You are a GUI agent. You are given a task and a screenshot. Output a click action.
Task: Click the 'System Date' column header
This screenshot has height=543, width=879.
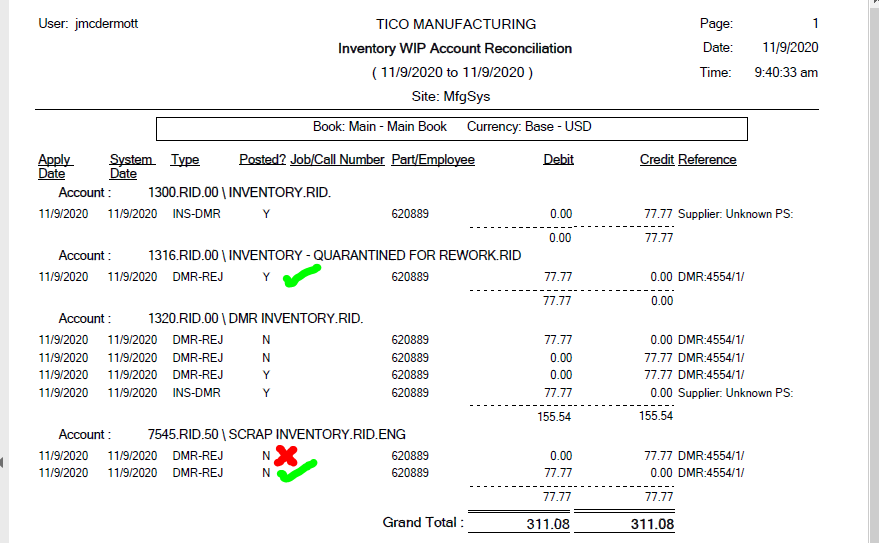point(132,166)
